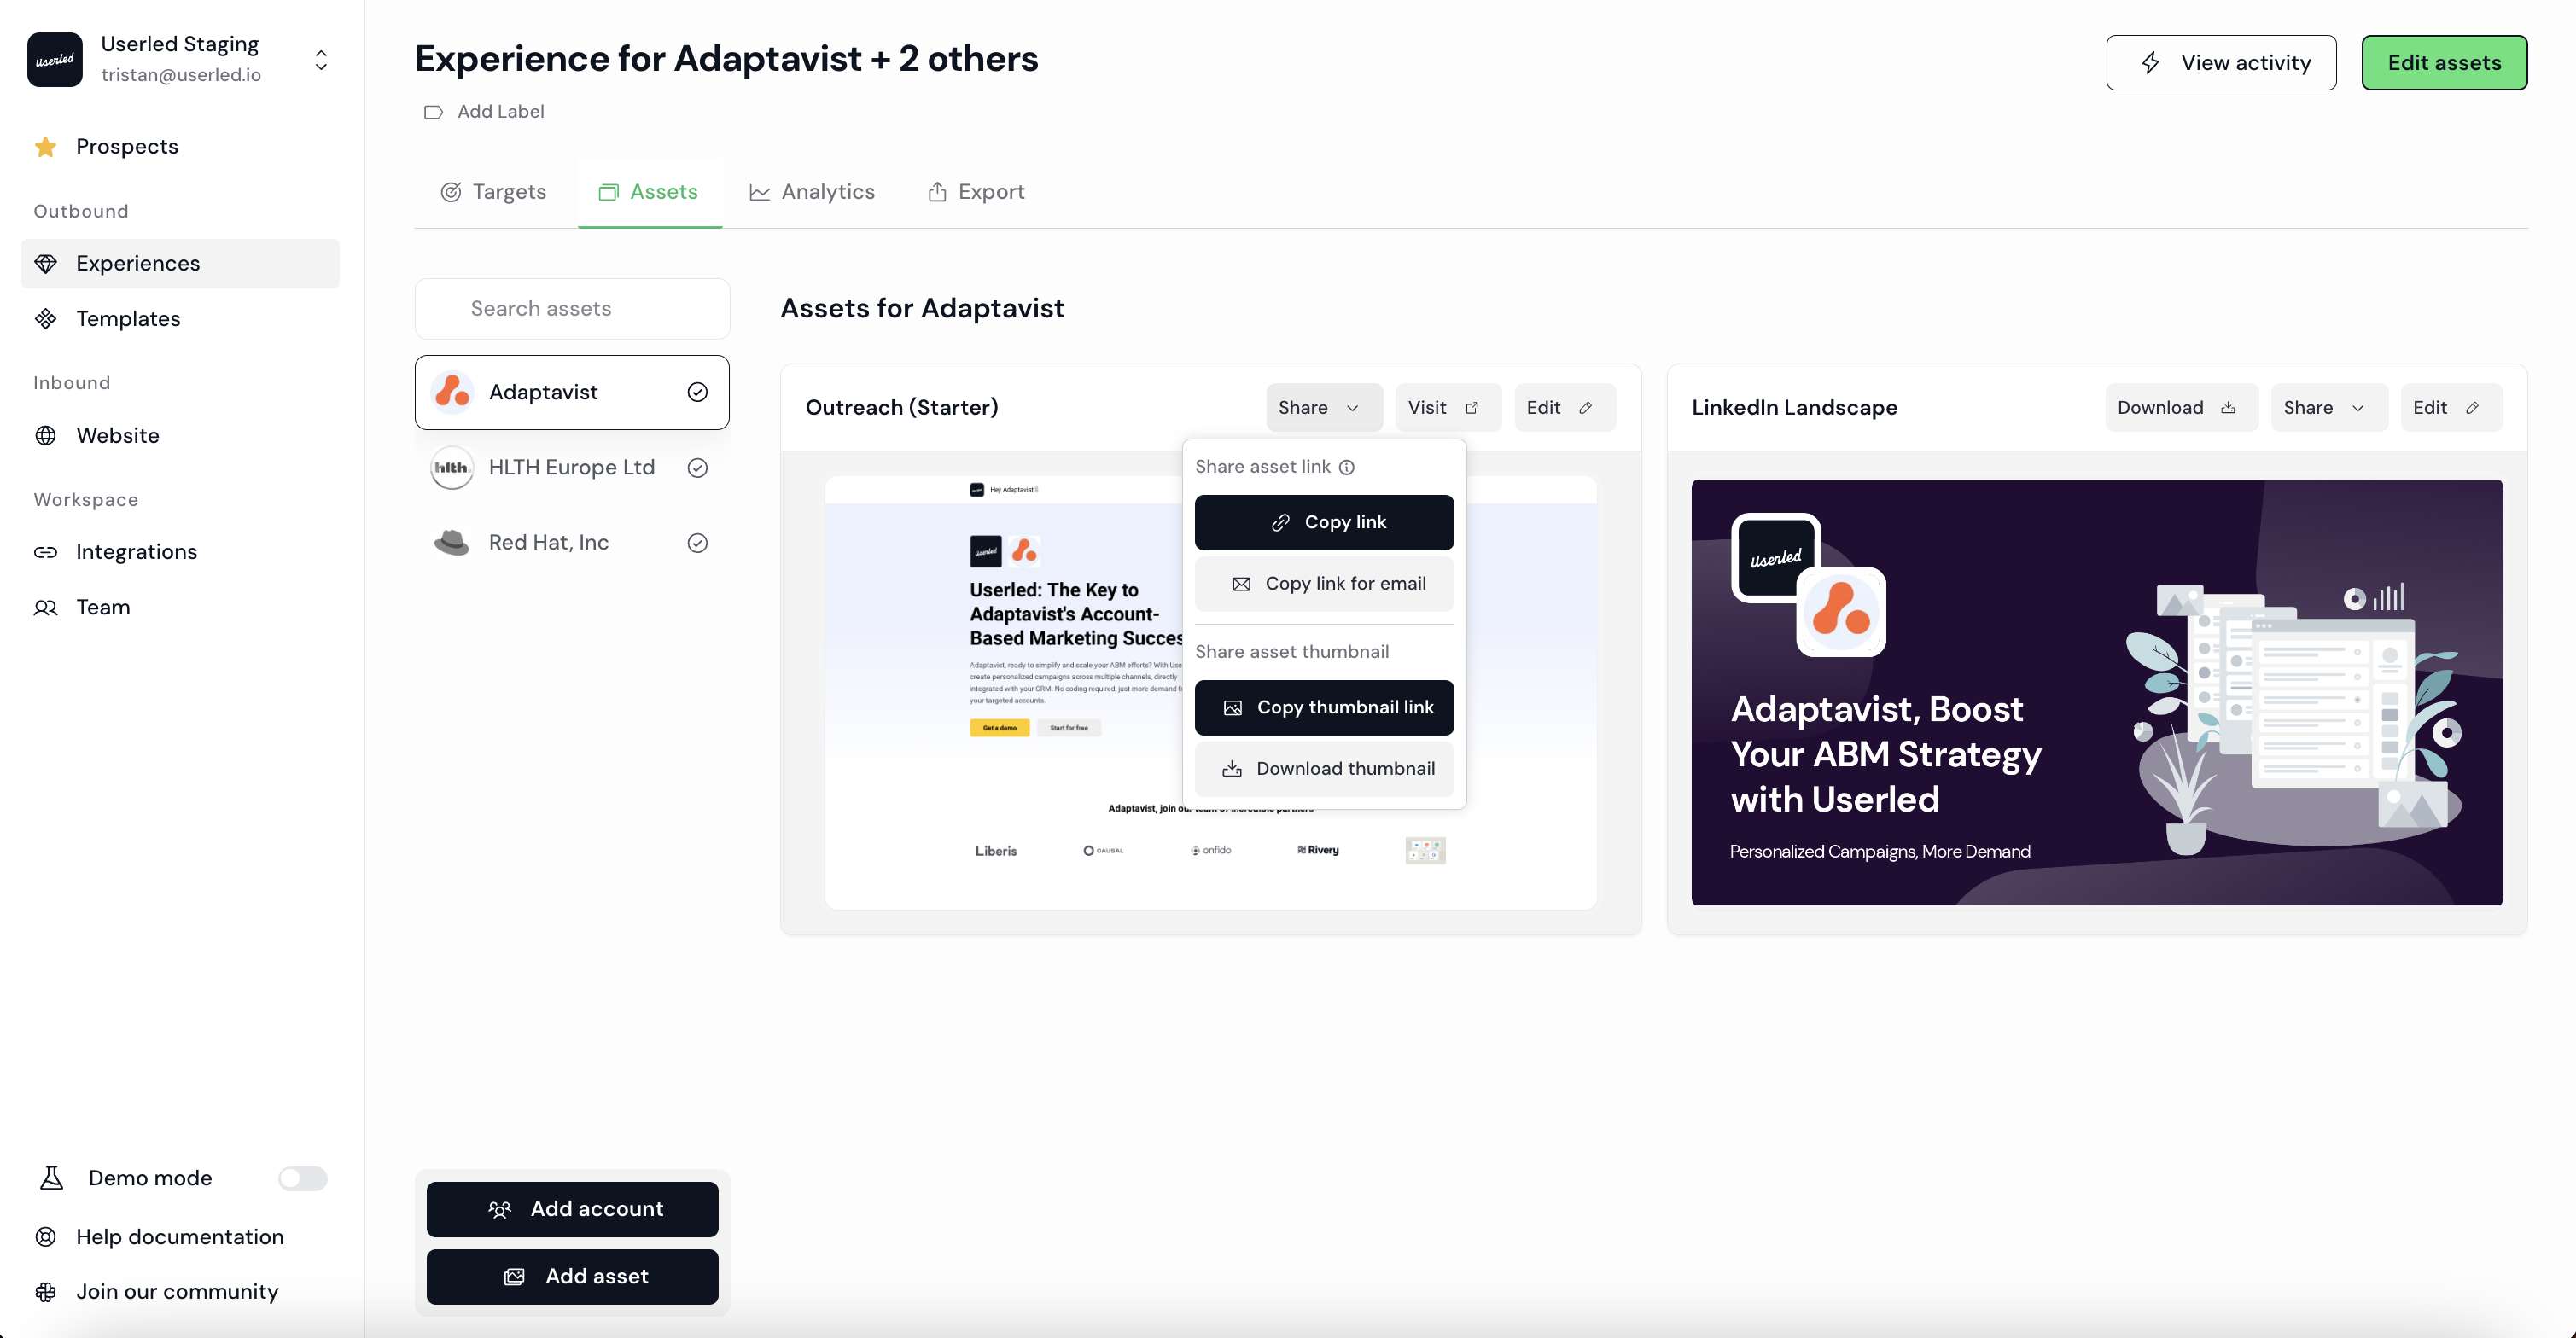Toggle the Red Hat, Inc checkmark
2576x1338 pixels.
(x=697, y=542)
